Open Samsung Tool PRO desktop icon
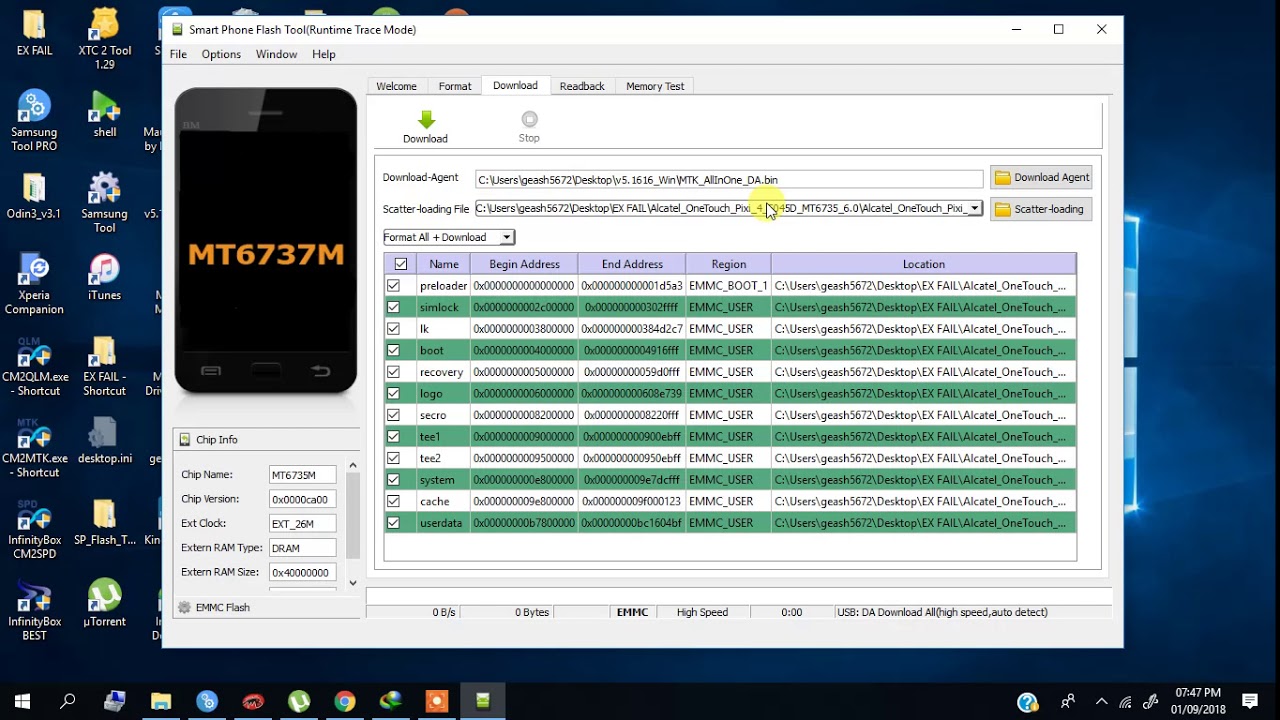Viewport: 1280px width, 720px height. point(34,121)
